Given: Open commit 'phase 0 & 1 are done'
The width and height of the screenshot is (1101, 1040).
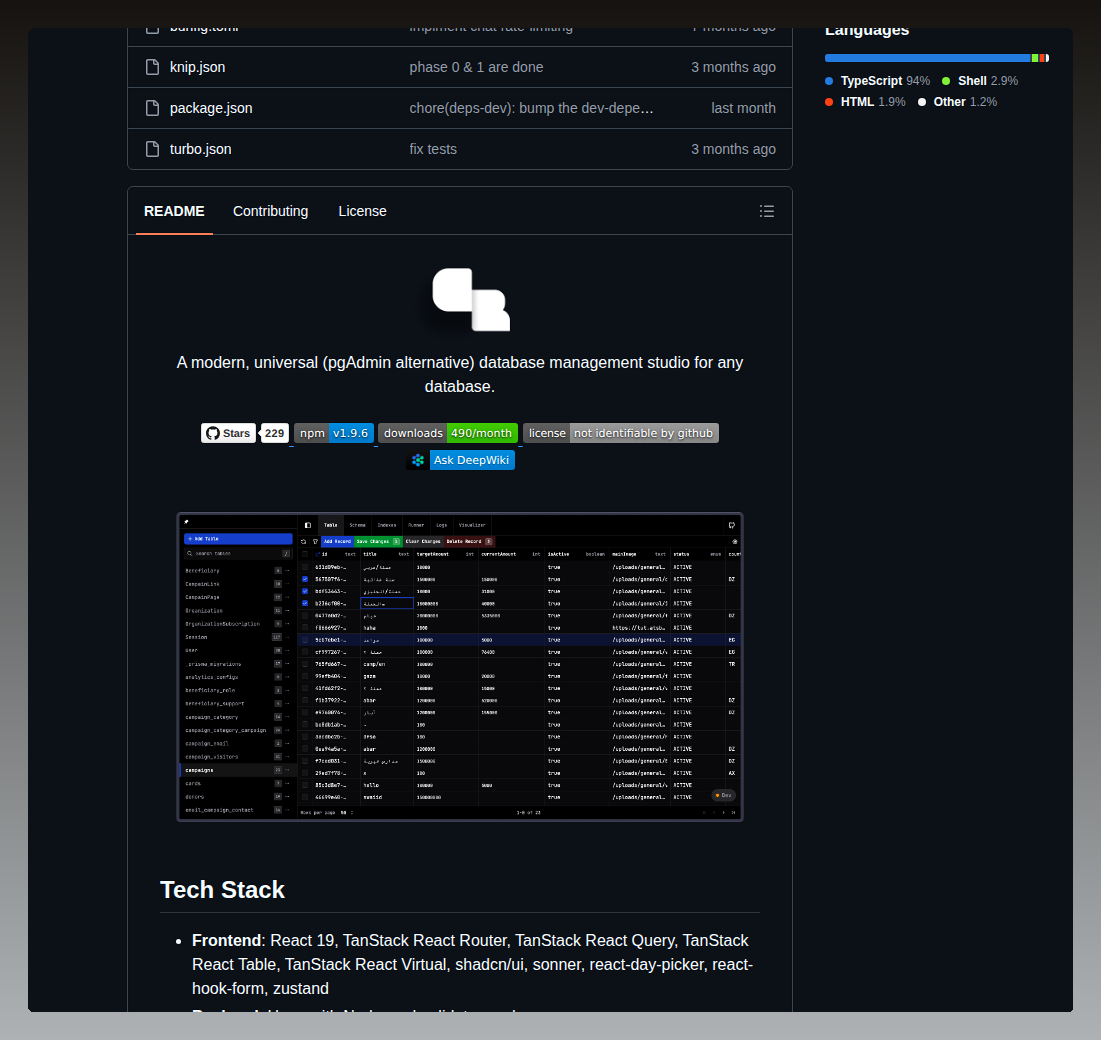Looking at the screenshot, I should pyautogui.click(x=476, y=67).
